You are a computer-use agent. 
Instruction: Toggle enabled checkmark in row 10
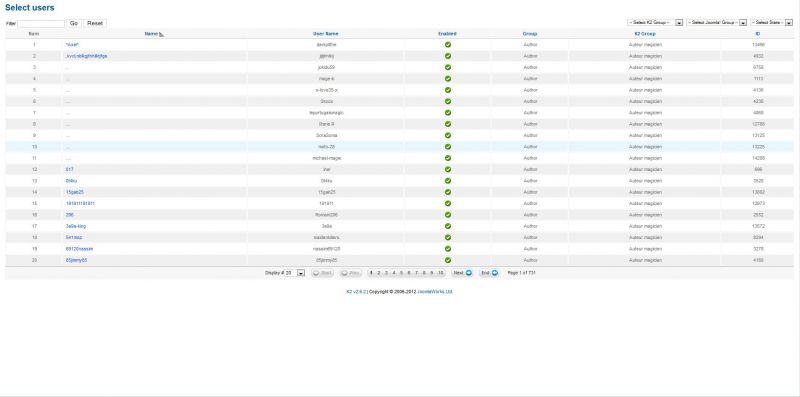pyautogui.click(x=447, y=147)
